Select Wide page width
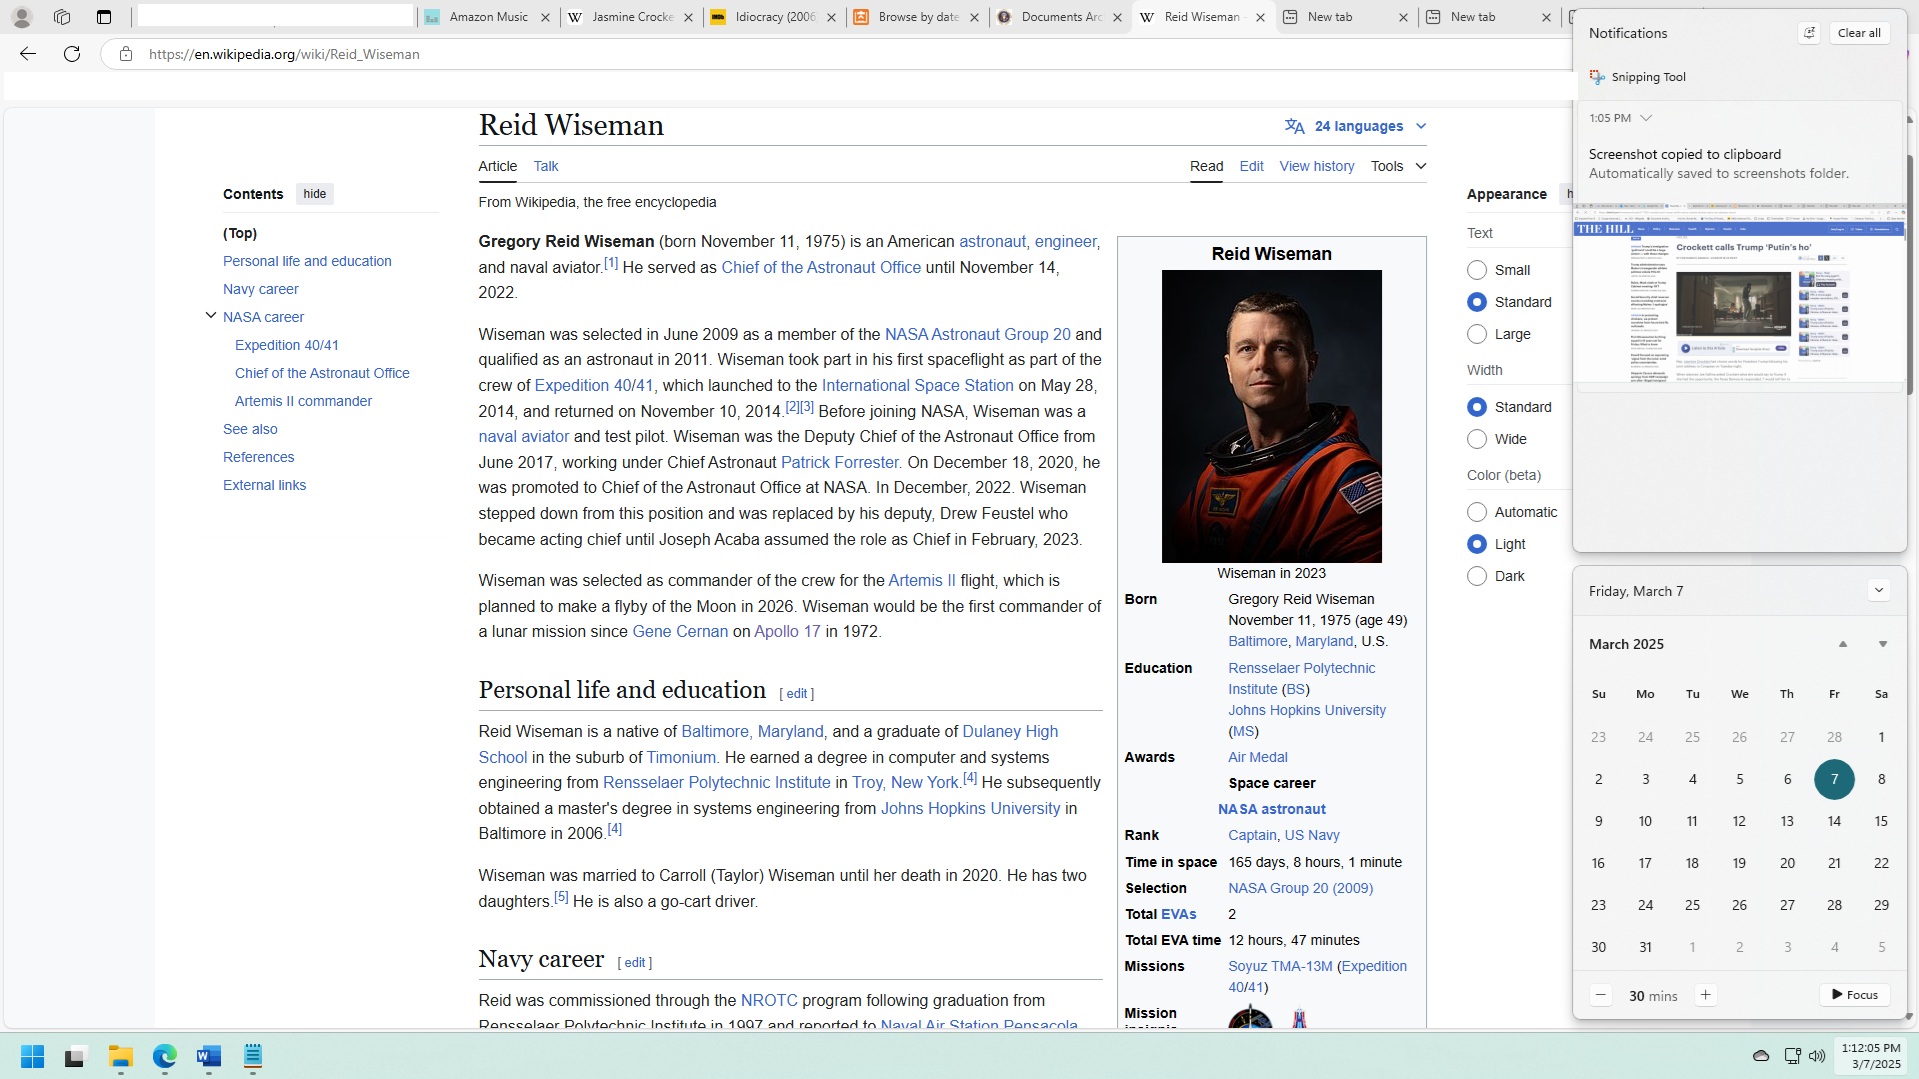1919x1079 pixels. [1477, 439]
